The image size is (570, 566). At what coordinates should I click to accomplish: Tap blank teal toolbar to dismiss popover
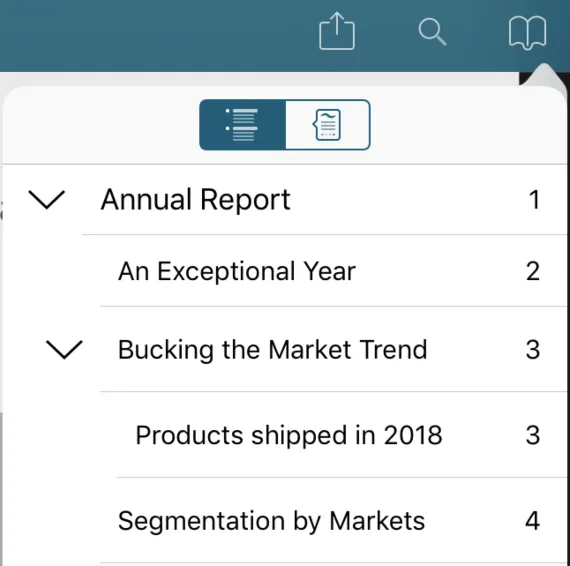(x=145, y=35)
